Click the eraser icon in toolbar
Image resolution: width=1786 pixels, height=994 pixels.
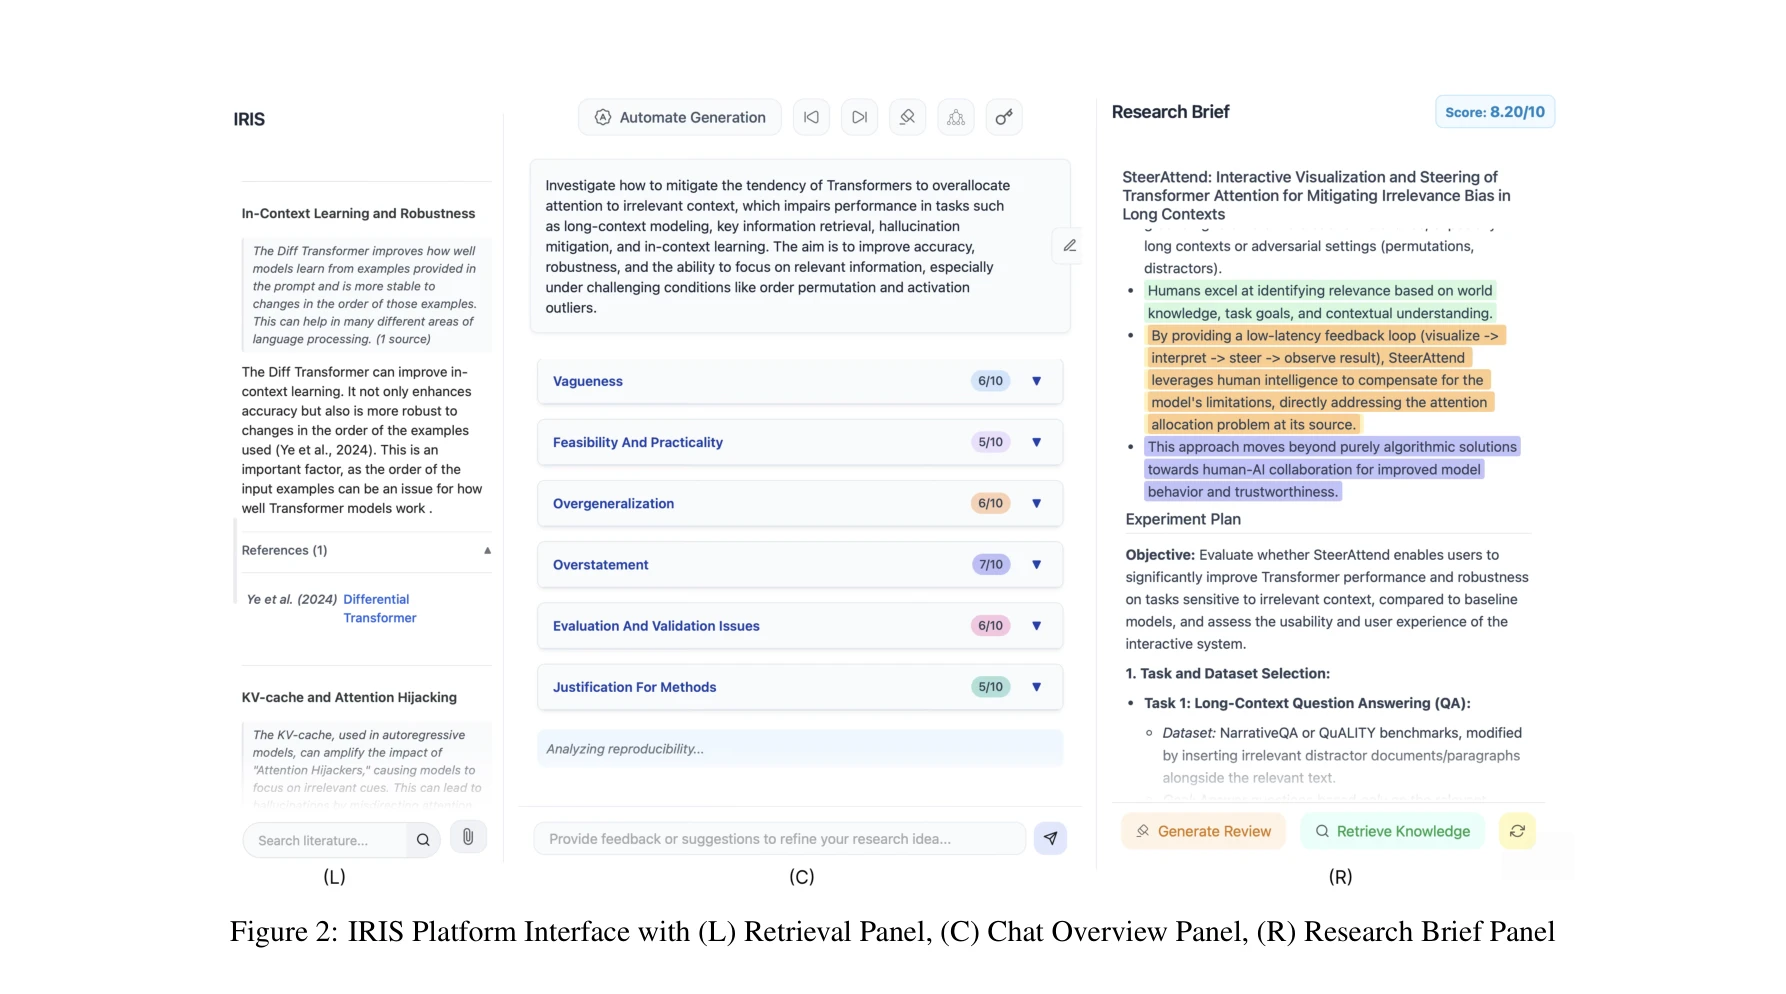[x=907, y=118]
